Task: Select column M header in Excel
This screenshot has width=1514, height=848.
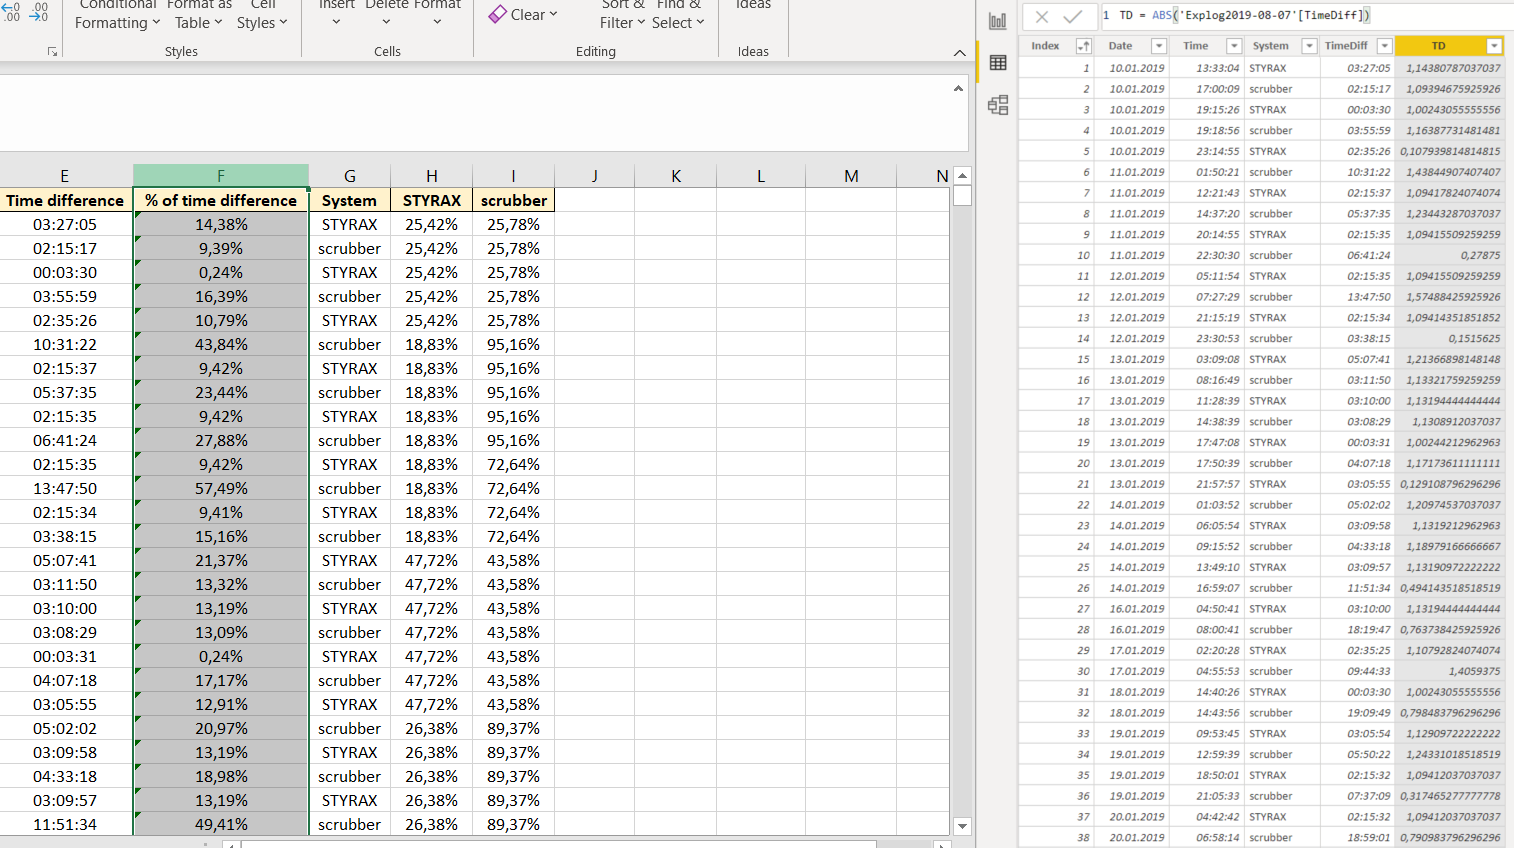Action: click(851, 176)
